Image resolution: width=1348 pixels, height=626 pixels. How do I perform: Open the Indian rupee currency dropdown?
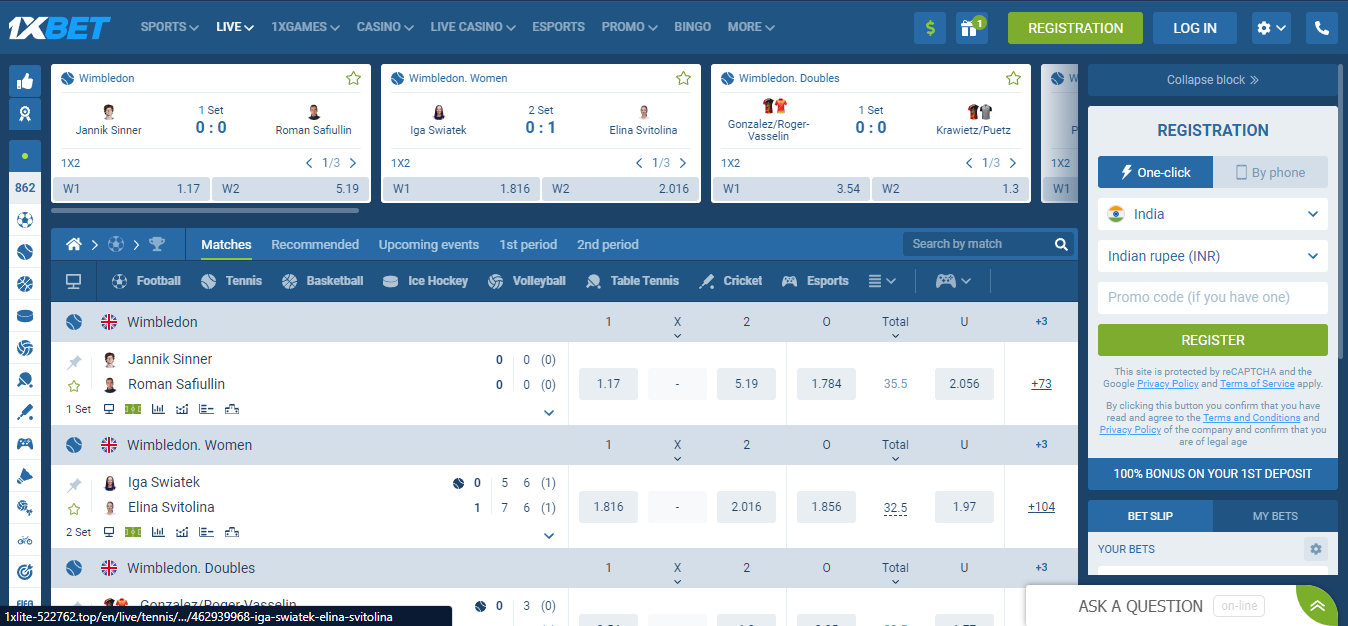click(1213, 256)
